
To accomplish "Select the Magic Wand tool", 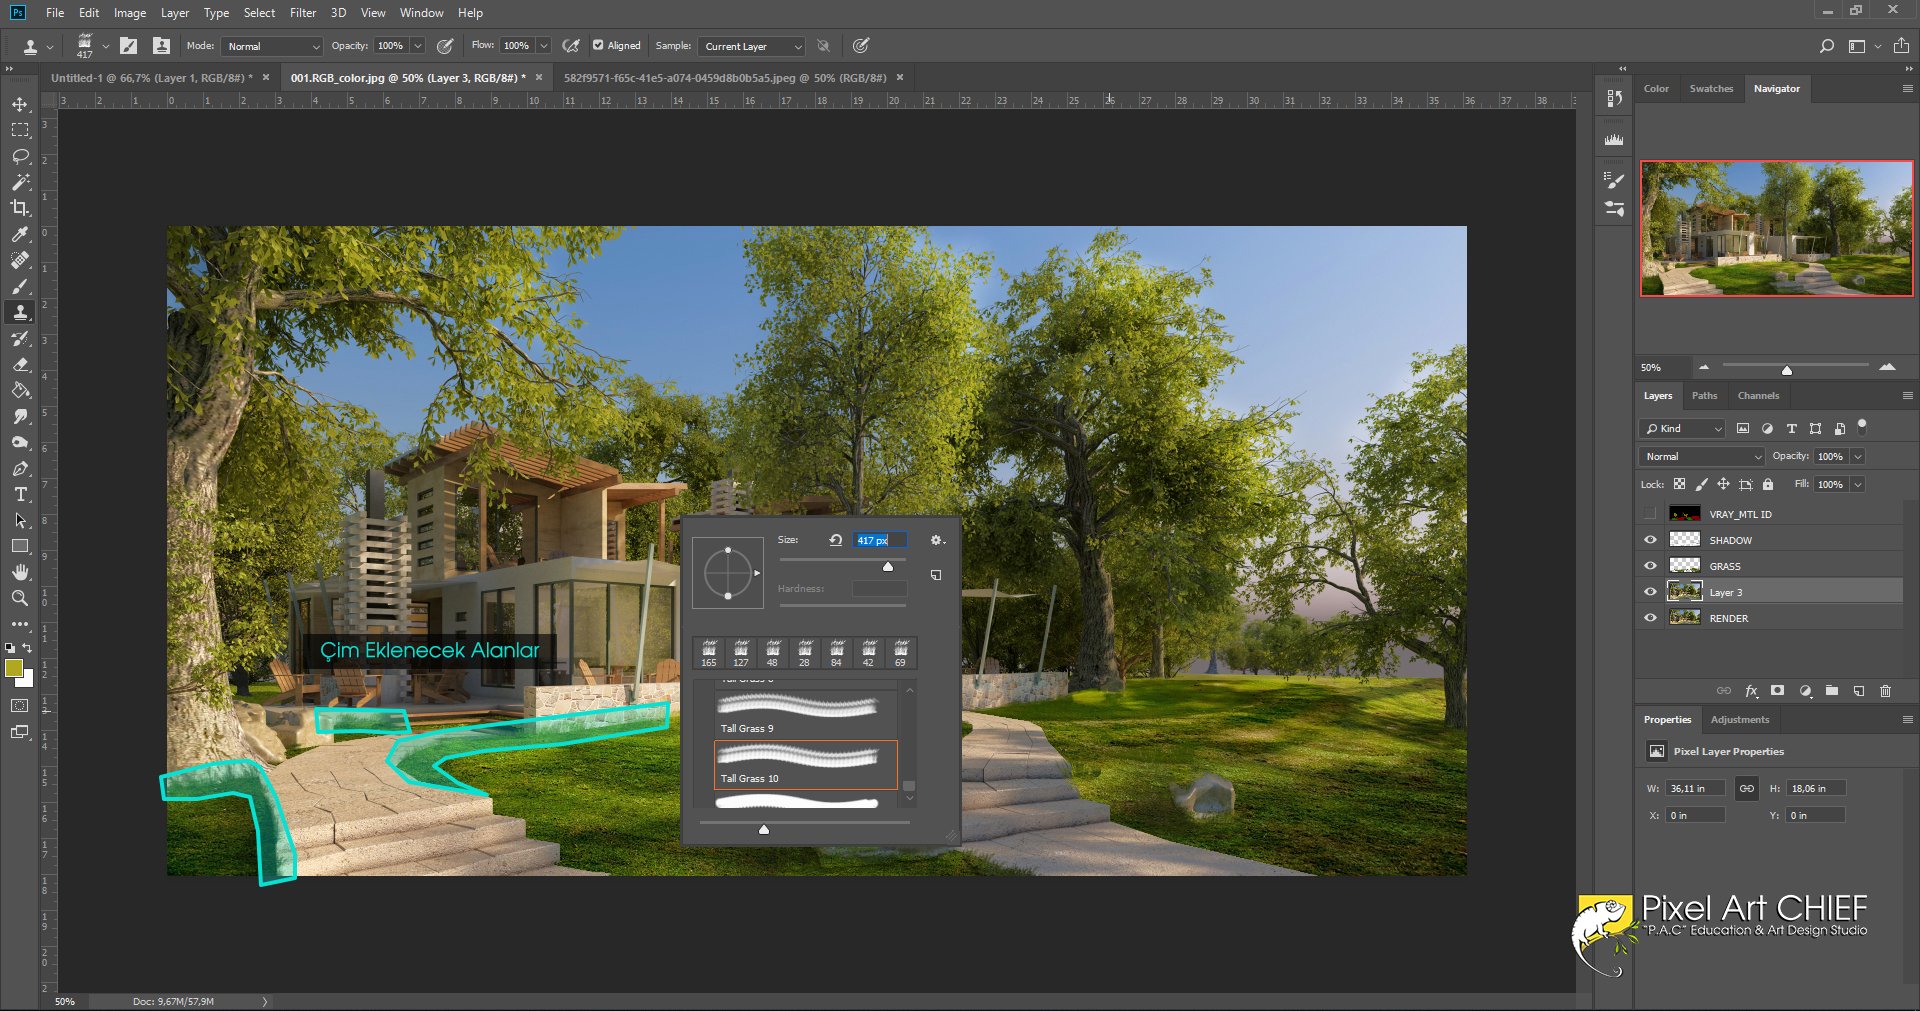I will pyautogui.click(x=20, y=182).
